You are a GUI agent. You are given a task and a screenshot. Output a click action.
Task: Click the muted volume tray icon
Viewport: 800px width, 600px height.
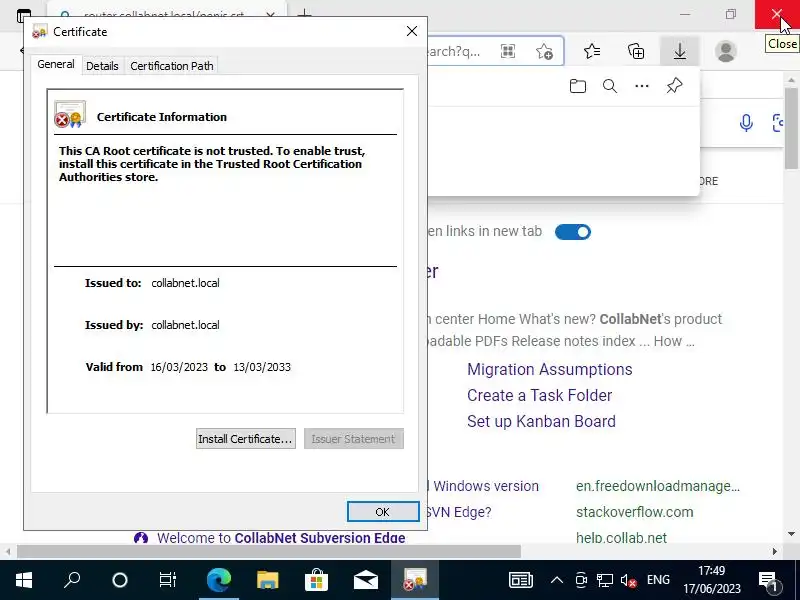628,580
